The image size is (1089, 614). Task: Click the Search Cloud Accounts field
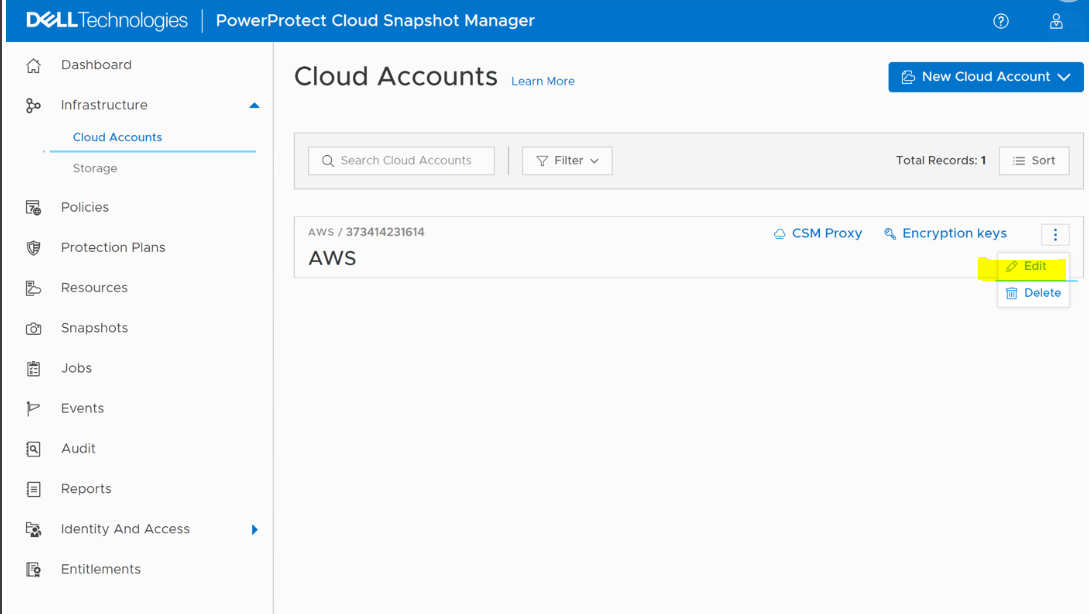(400, 160)
